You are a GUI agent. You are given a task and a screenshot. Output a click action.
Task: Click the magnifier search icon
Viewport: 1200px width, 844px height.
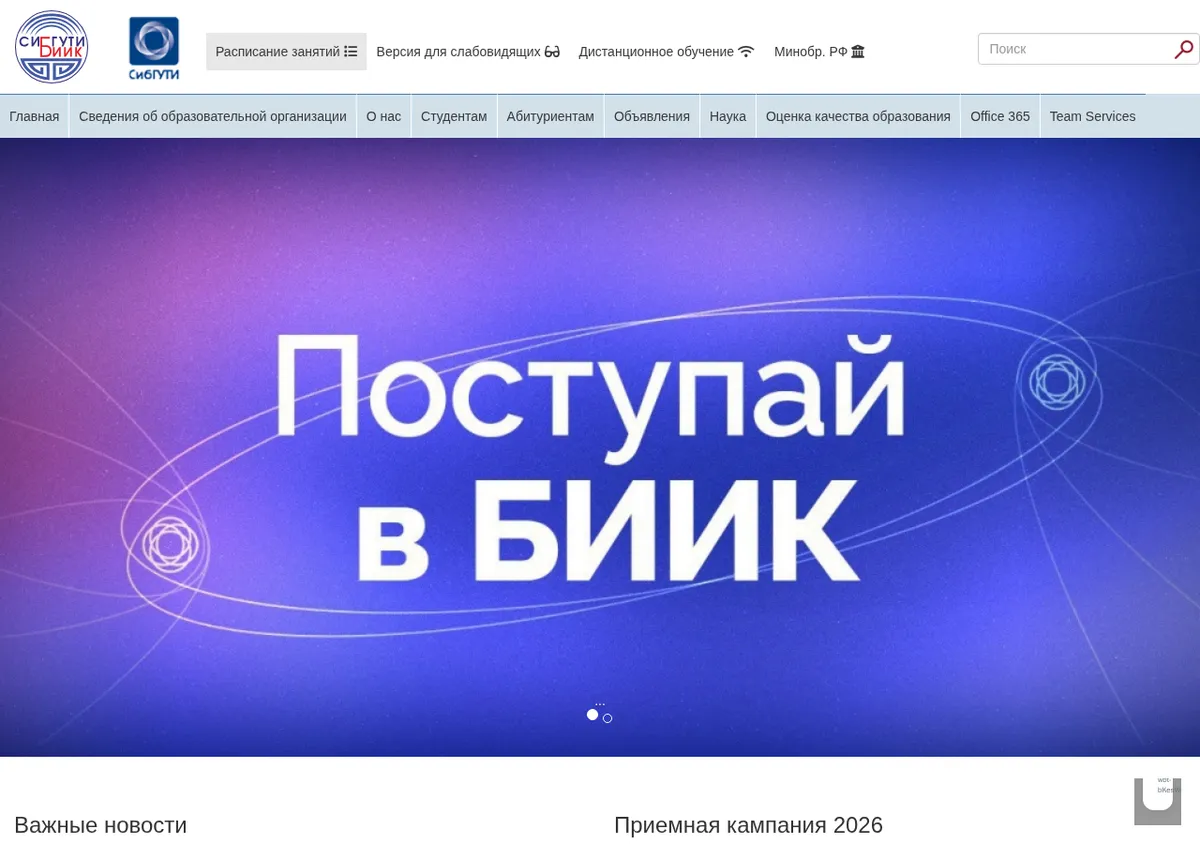coord(1184,49)
